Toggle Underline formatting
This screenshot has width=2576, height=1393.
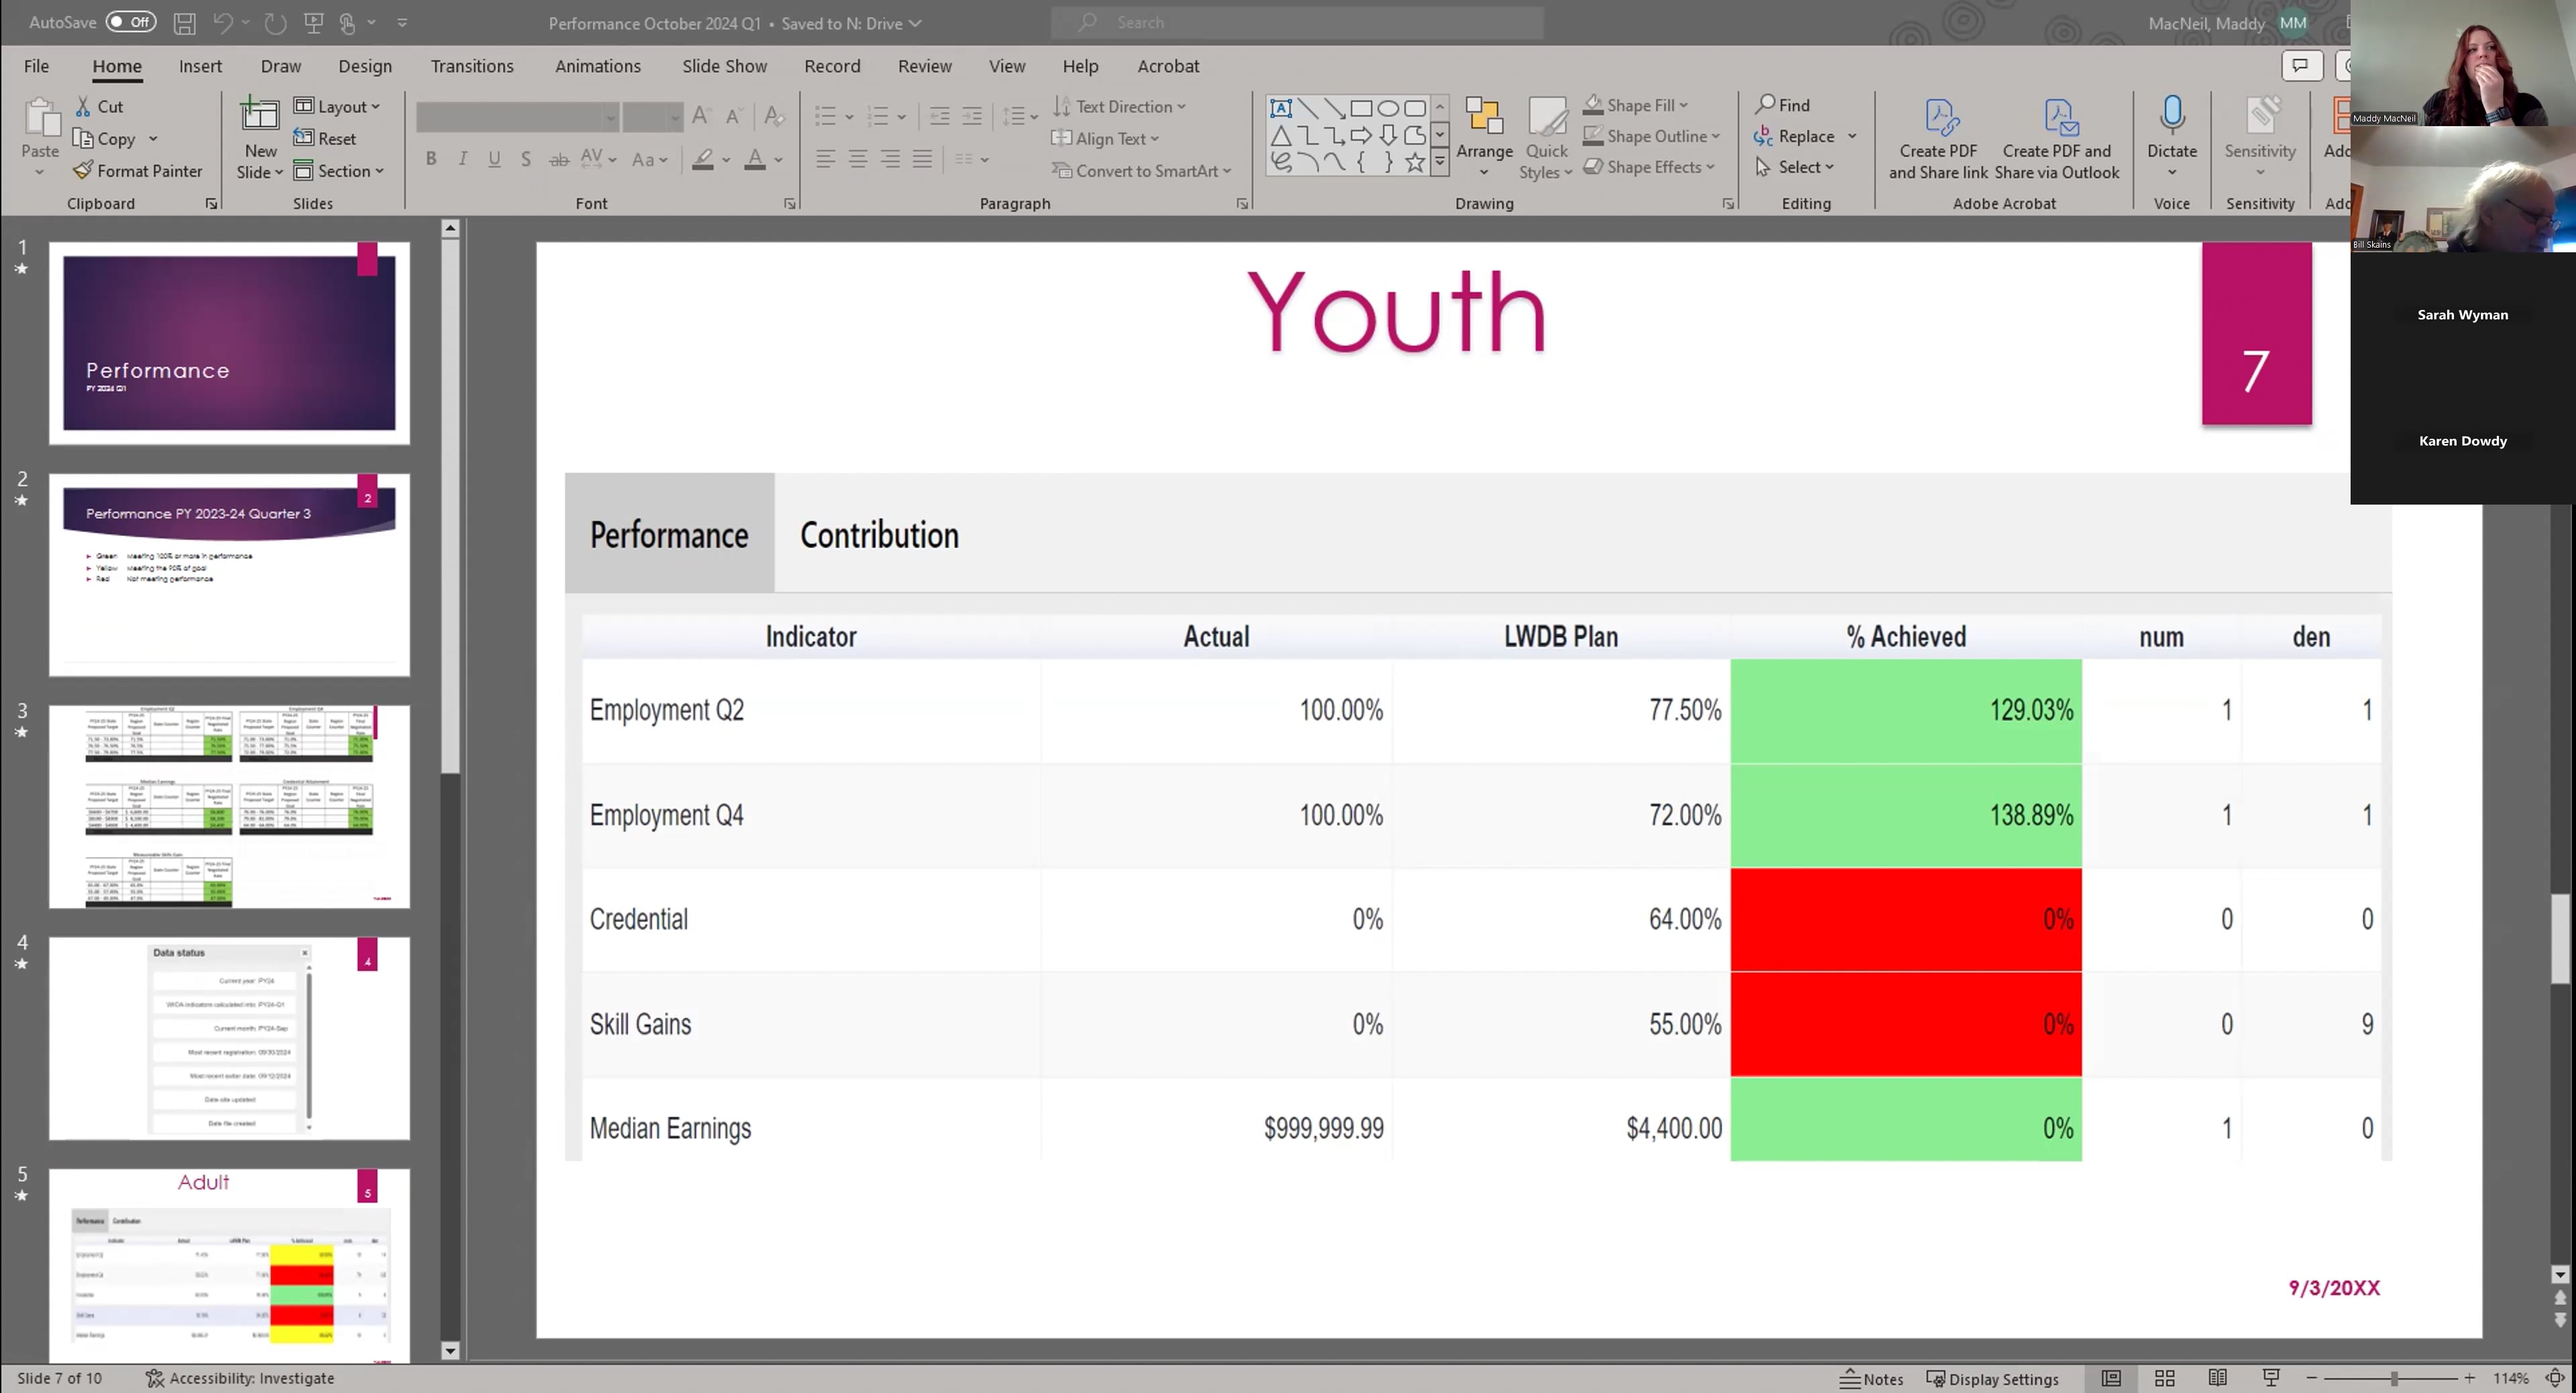click(x=494, y=159)
